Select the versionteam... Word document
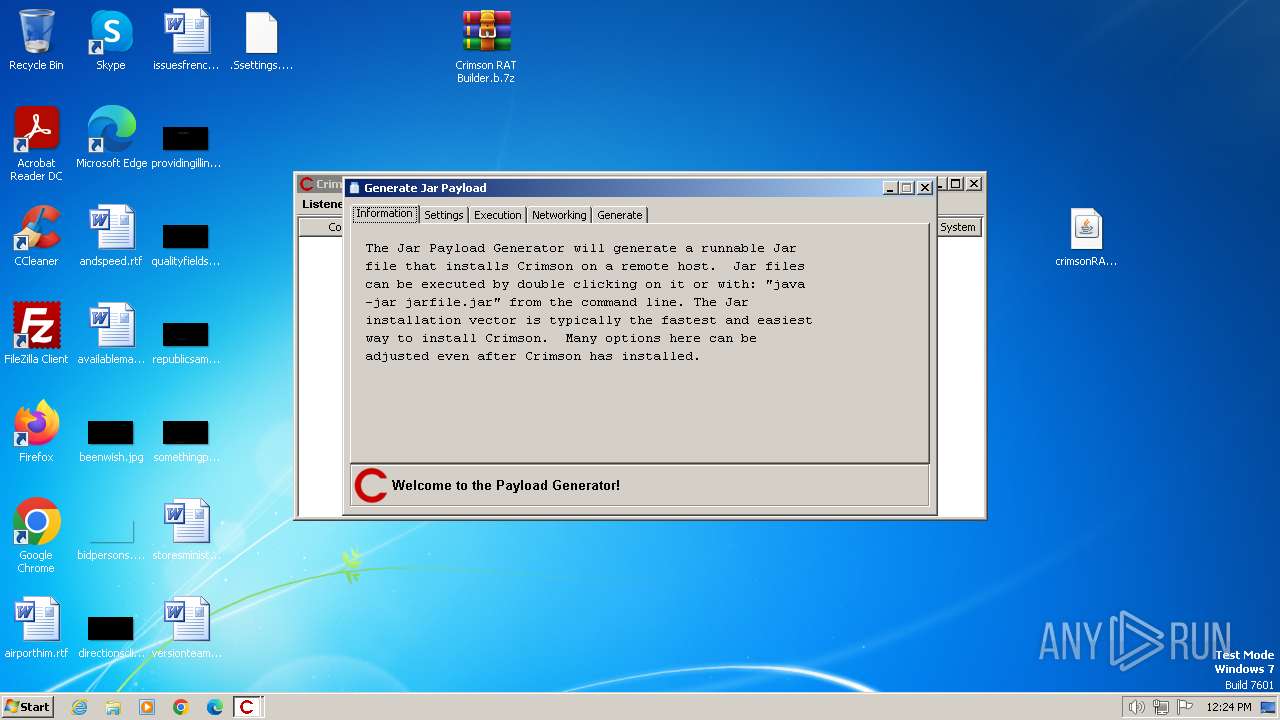 point(186,628)
